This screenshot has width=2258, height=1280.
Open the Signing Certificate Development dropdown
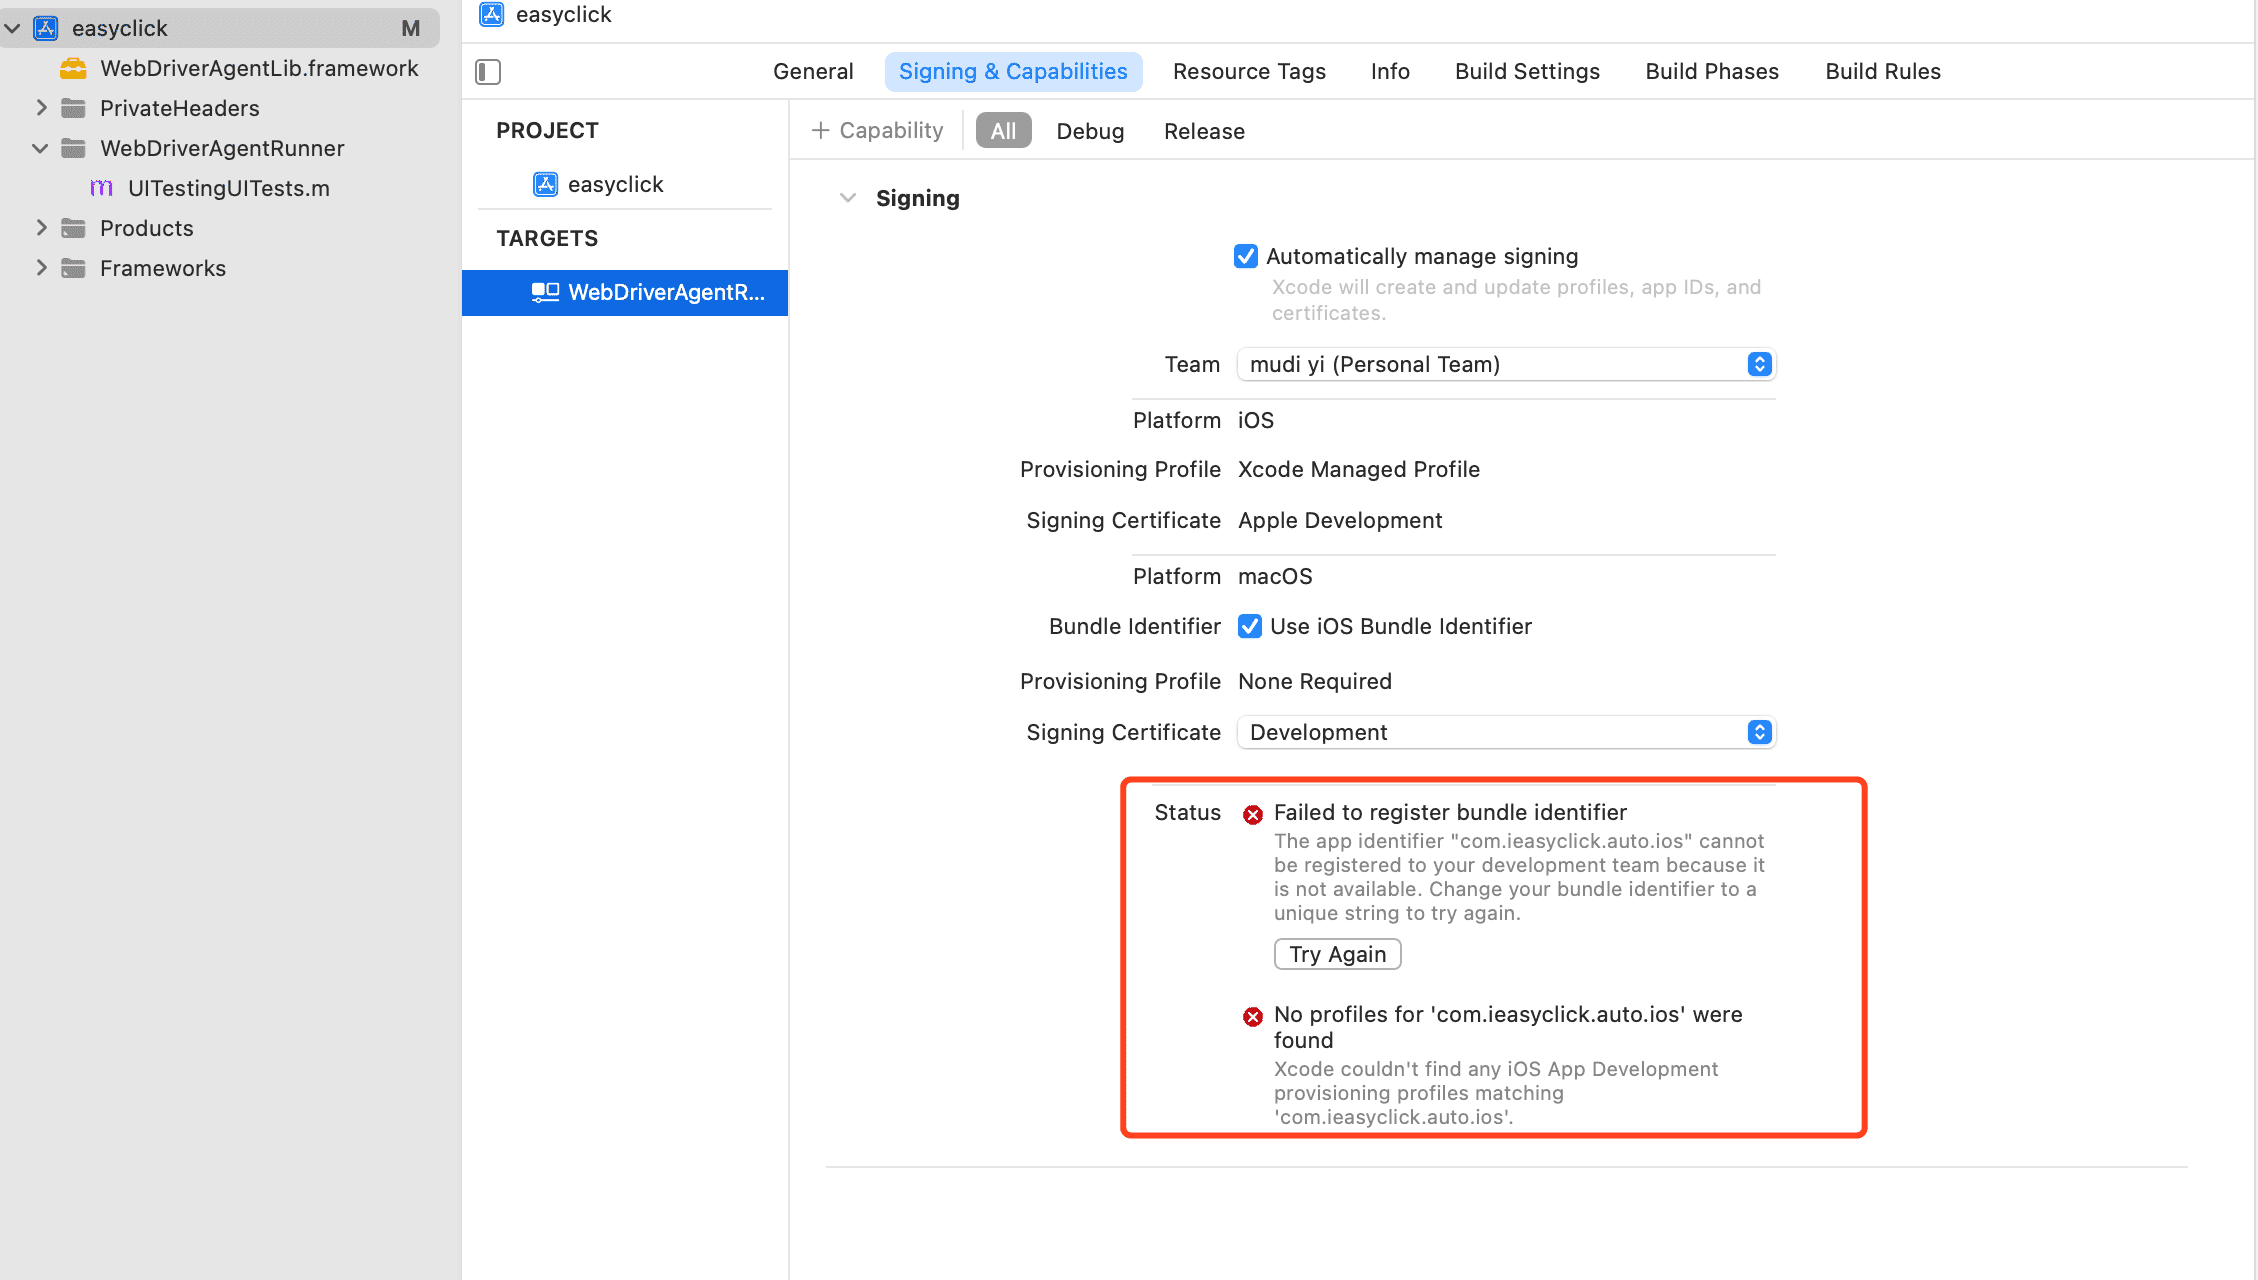pos(1506,732)
